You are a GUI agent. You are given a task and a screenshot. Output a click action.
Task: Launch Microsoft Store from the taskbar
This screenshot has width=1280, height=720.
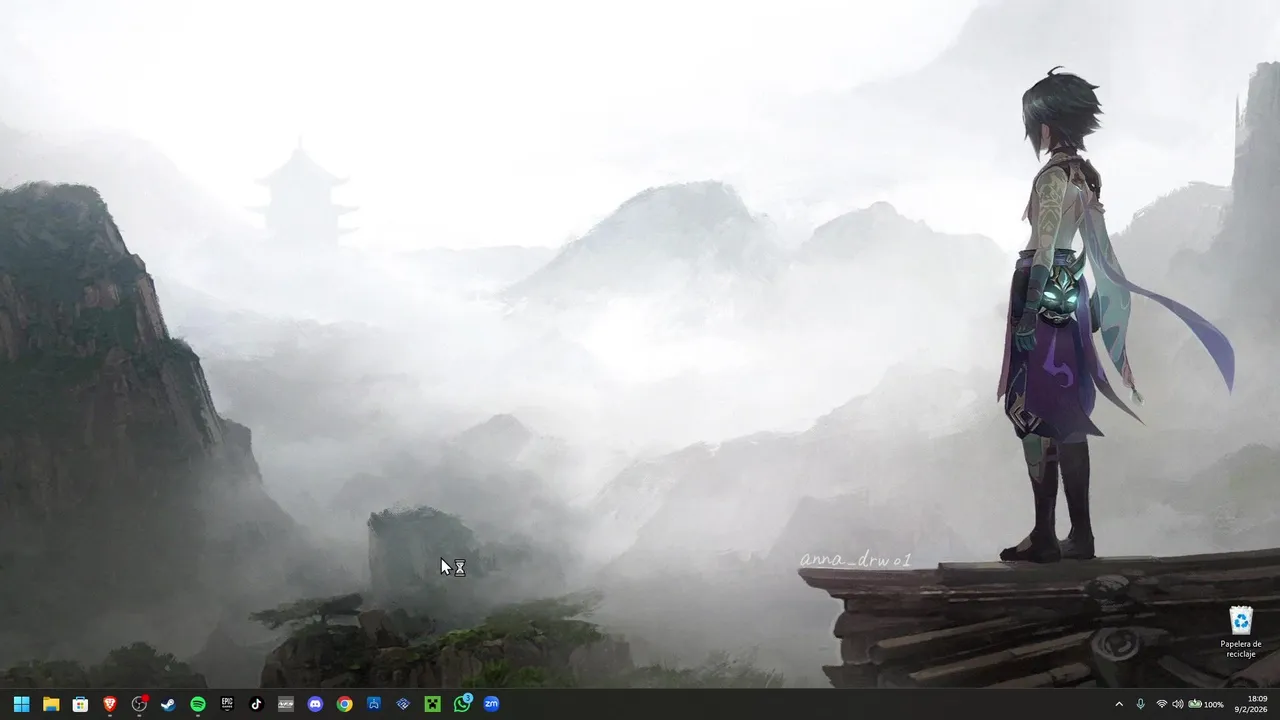click(x=80, y=704)
